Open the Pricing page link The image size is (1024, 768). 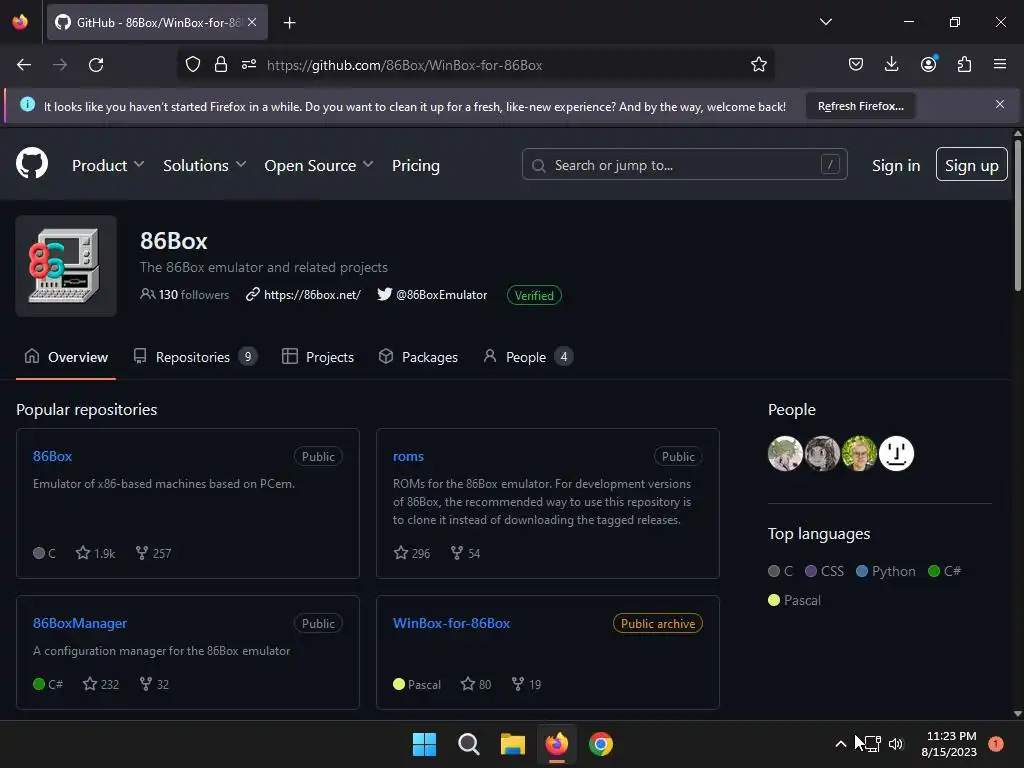coord(416,166)
